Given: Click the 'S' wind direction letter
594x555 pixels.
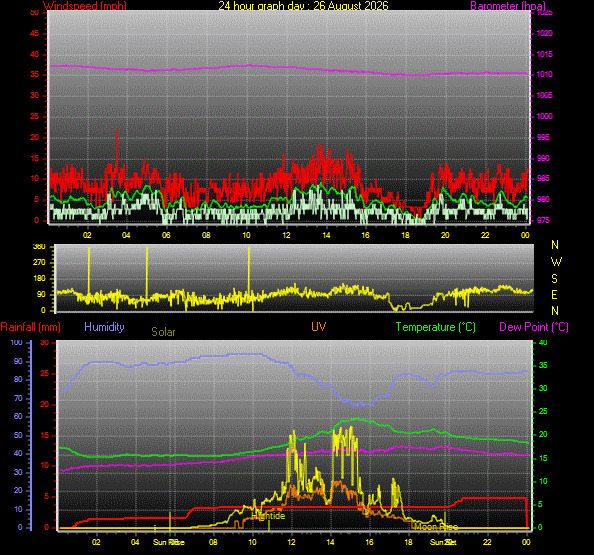Looking at the screenshot, I should [x=555, y=279].
